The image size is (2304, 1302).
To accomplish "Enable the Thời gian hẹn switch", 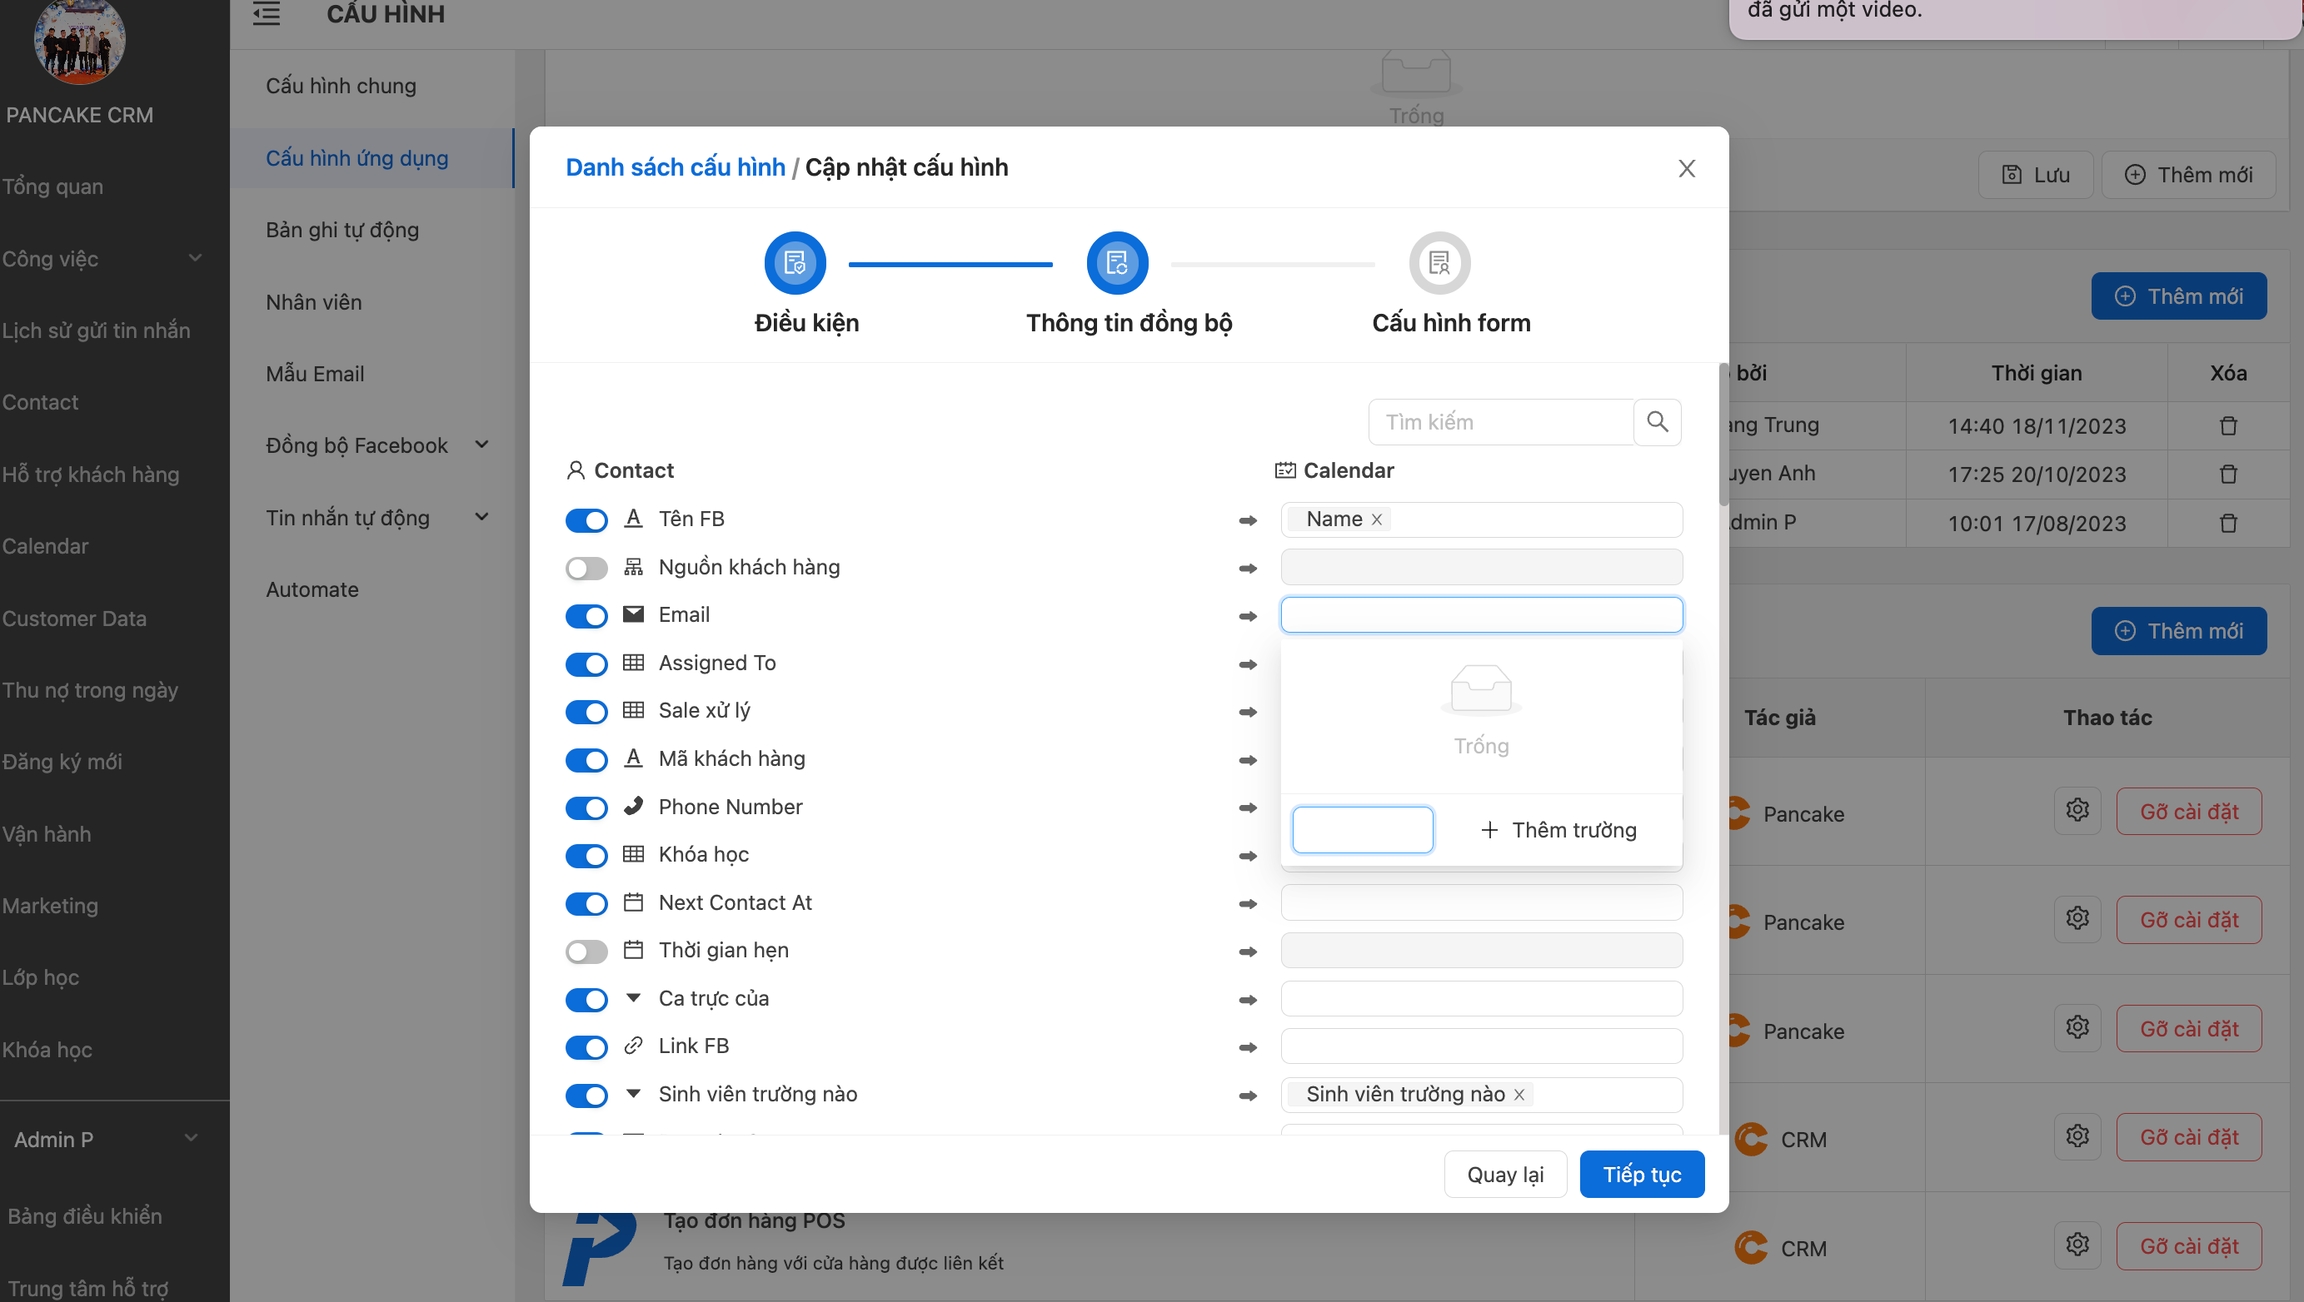I will (x=586, y=951).
